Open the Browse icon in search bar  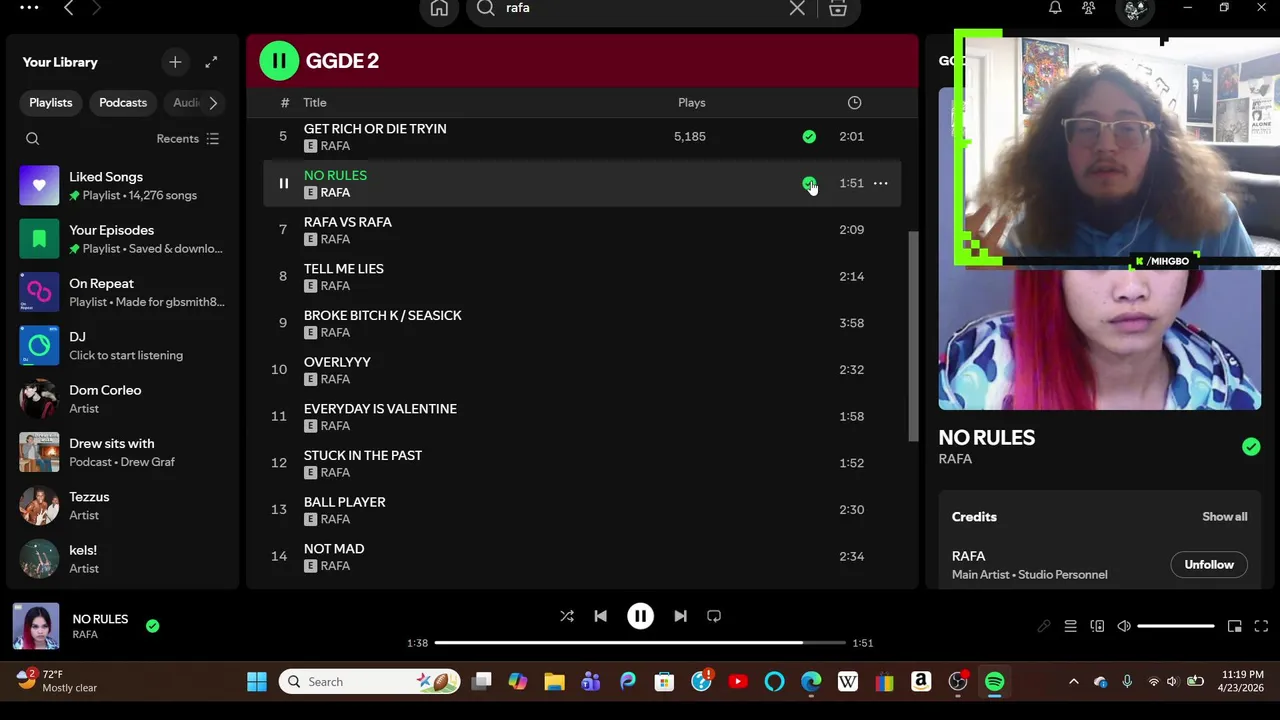838,8
